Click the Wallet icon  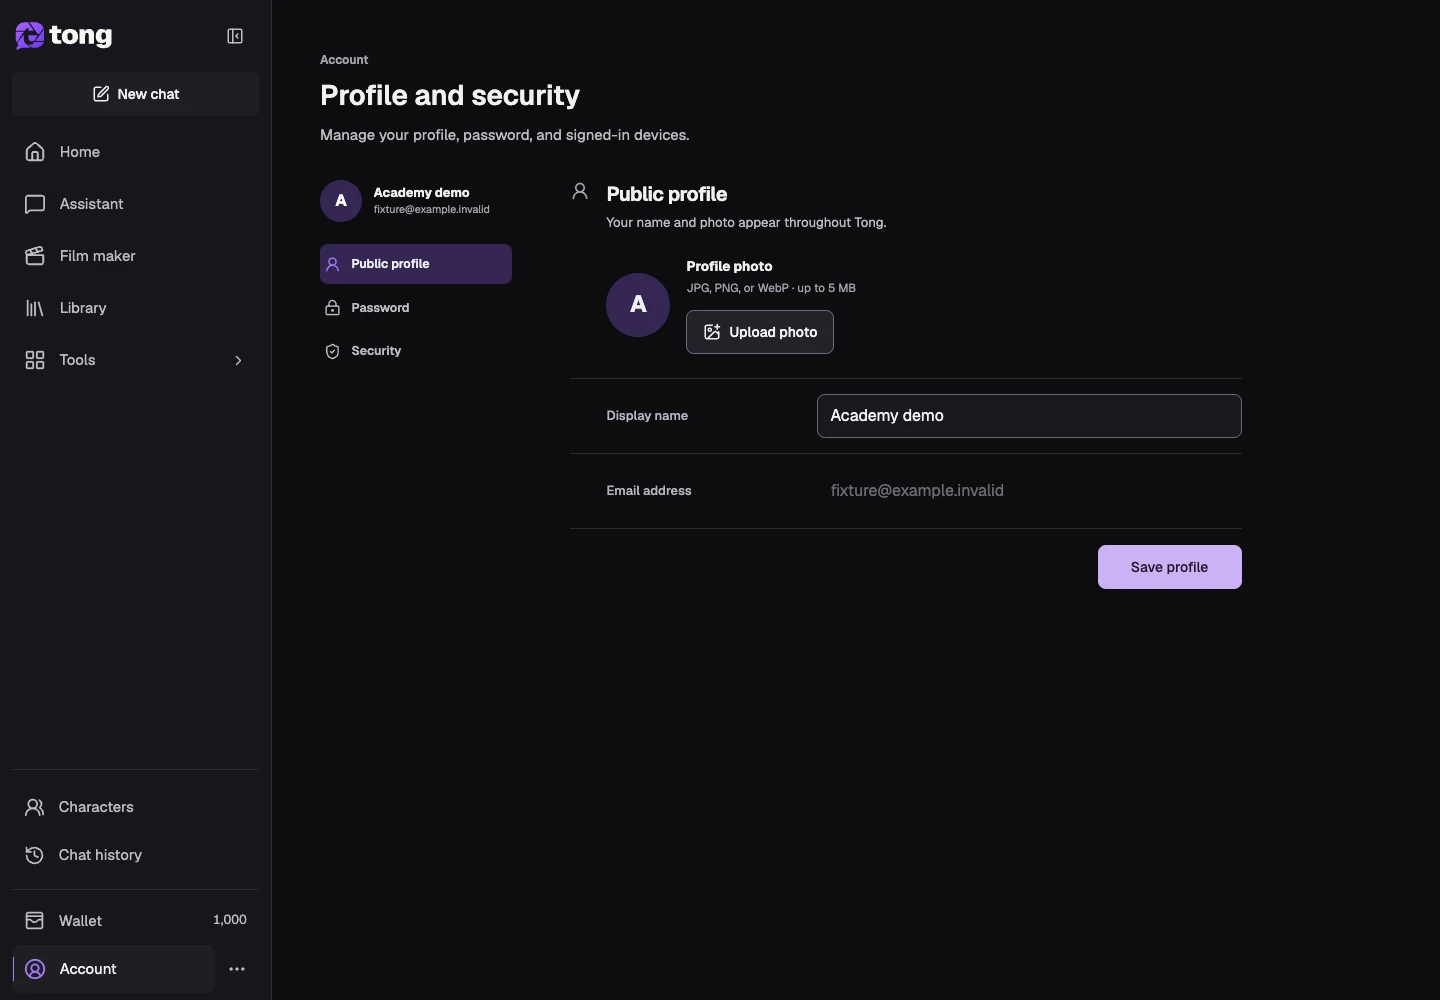tap(35, 920)
